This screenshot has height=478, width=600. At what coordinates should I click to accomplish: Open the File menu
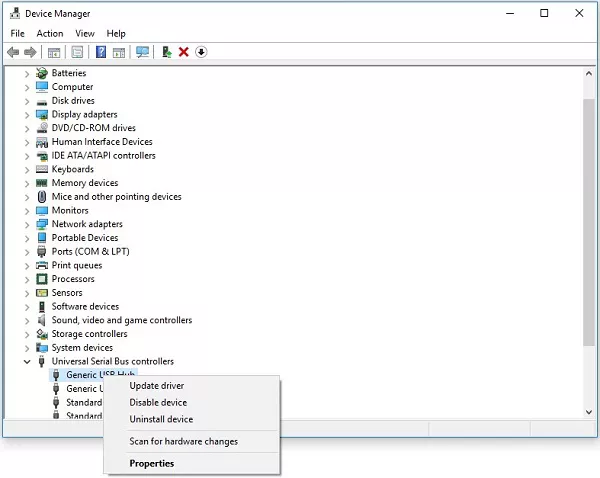(17, 34)
